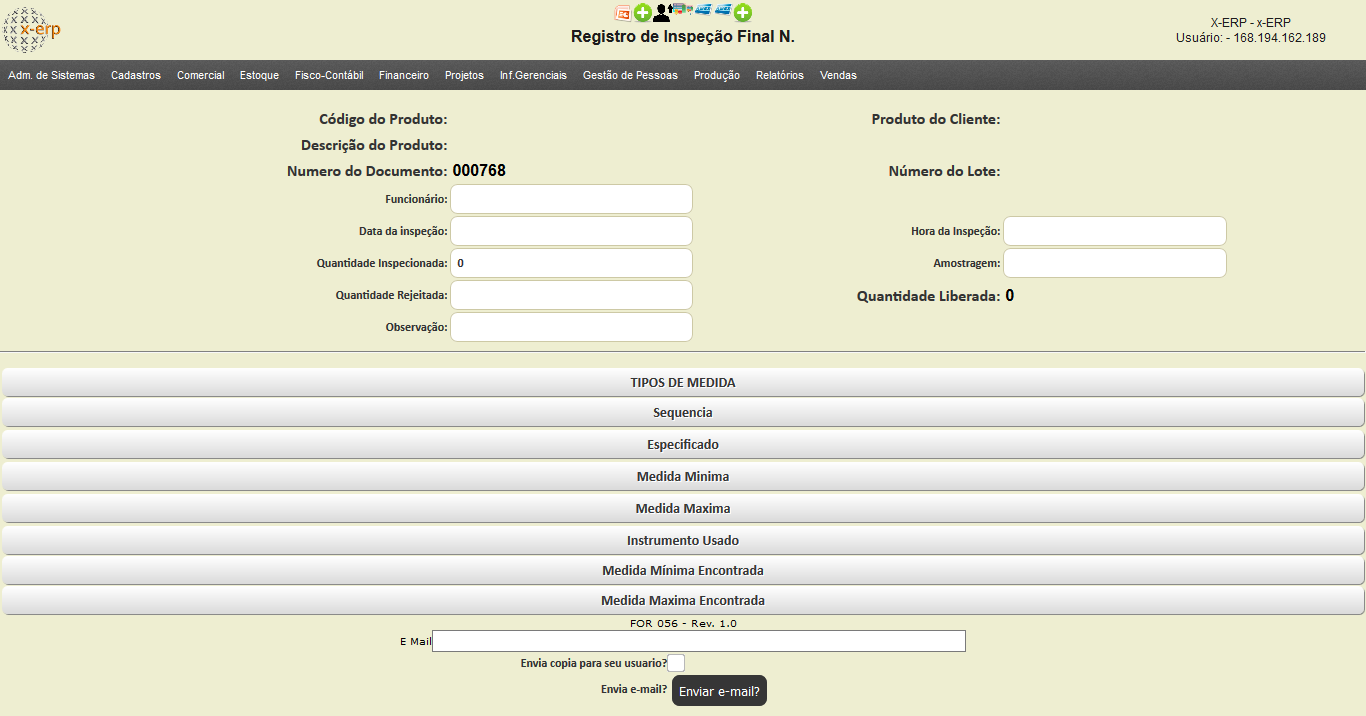Open the Adm. de Sistemas menu
The width and height of the screenshot is (1366, 716).
(51, 75)
